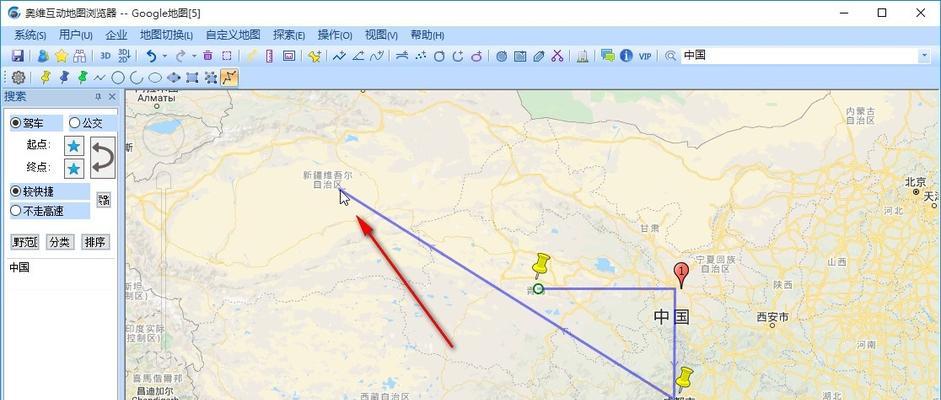Click the purple scissors cut icon
This screenshot has height=400, width=941.
coord(558,56)
